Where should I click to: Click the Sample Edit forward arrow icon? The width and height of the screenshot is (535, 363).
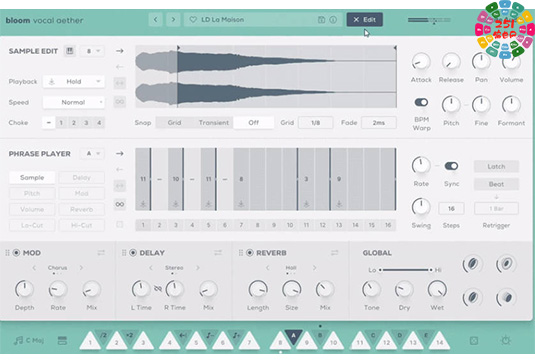(119, 51)
